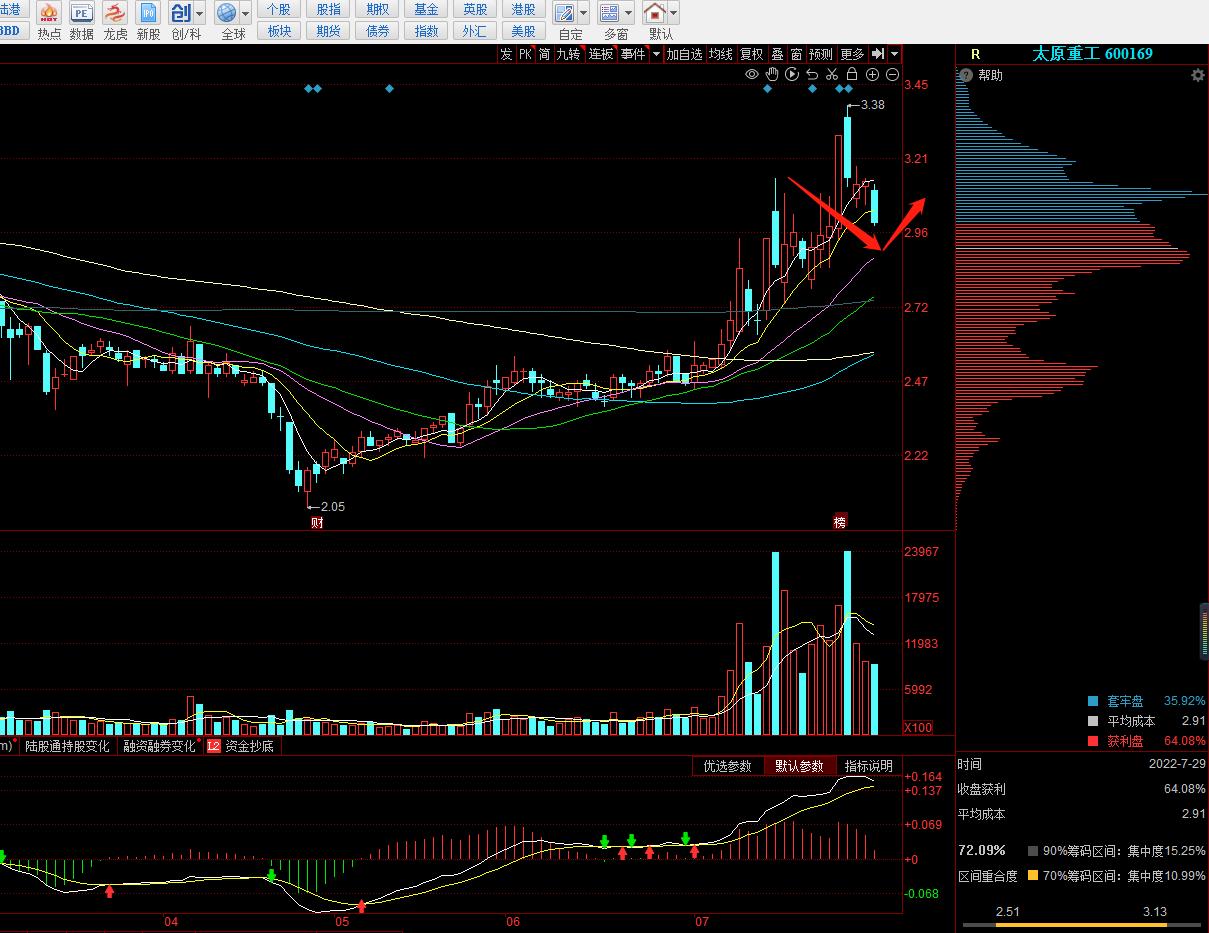
Task: Expand the 多窗 multi-window dropdown arrow
Action: coord(628,14)
